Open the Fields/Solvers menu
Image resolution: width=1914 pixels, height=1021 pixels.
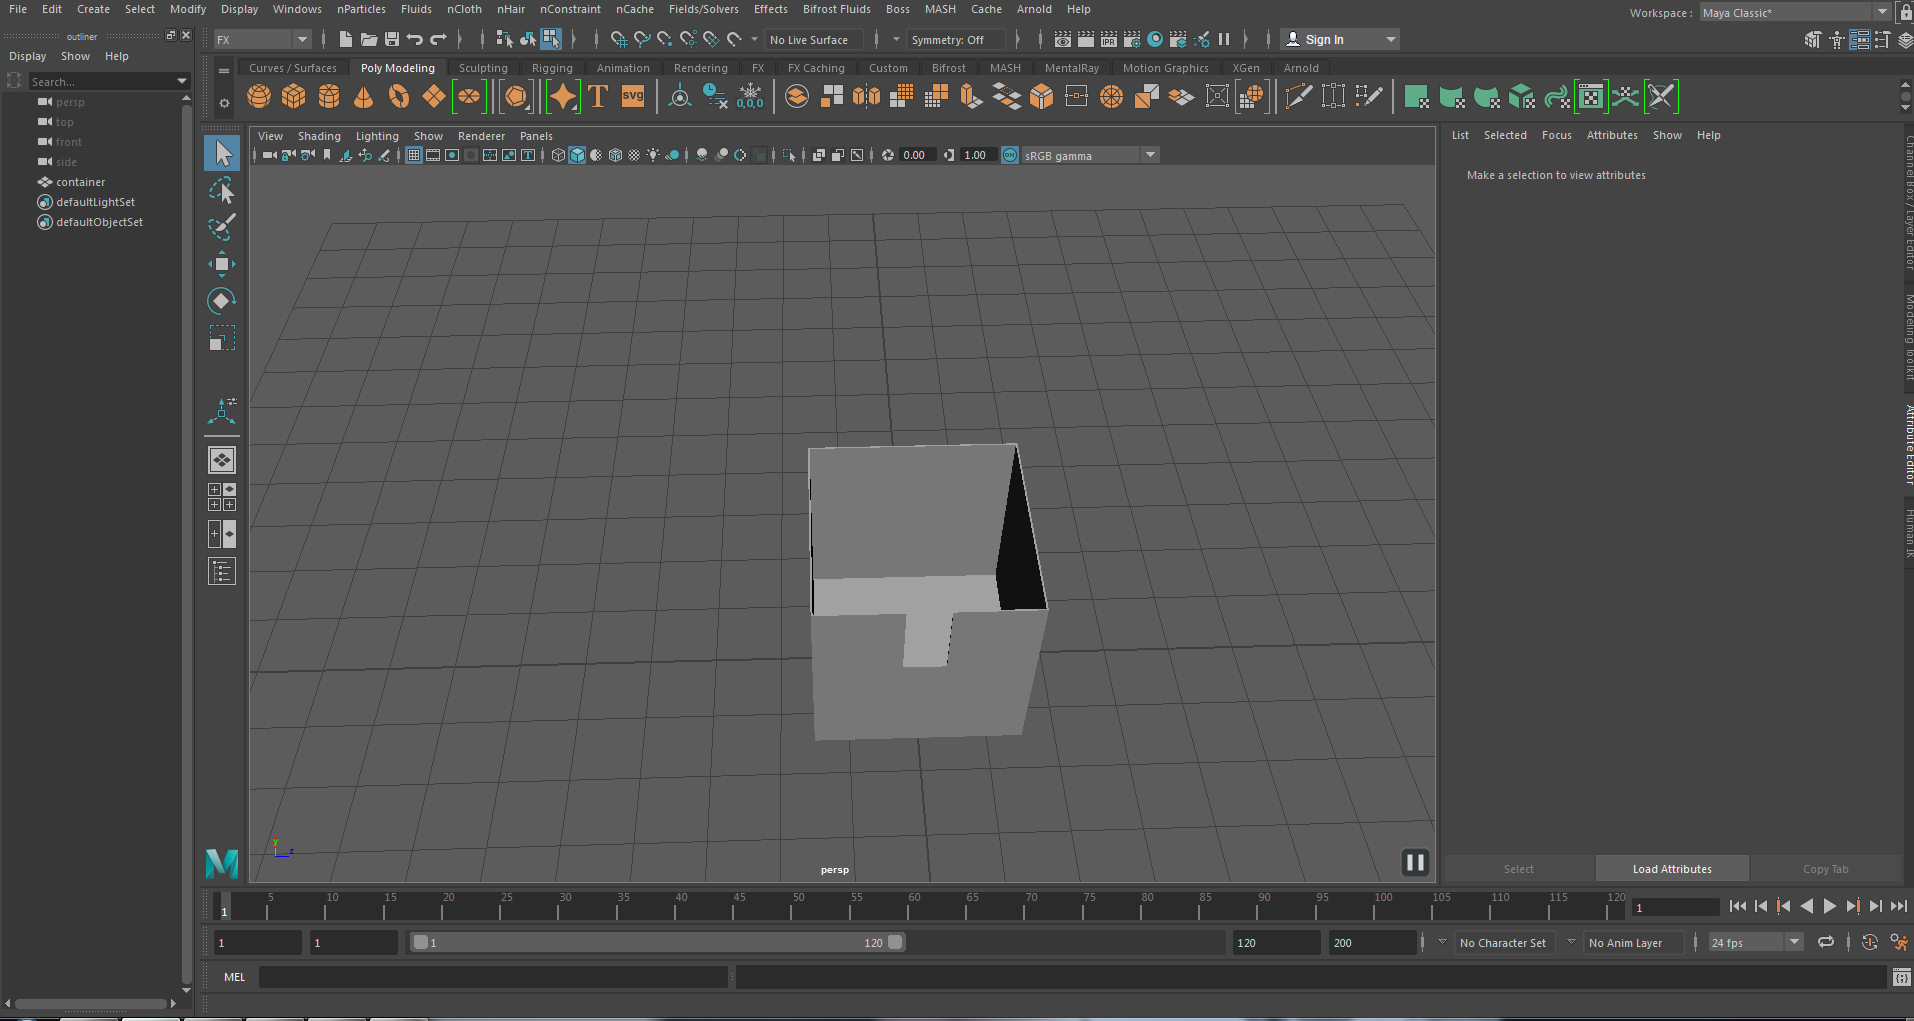[703, 9]
